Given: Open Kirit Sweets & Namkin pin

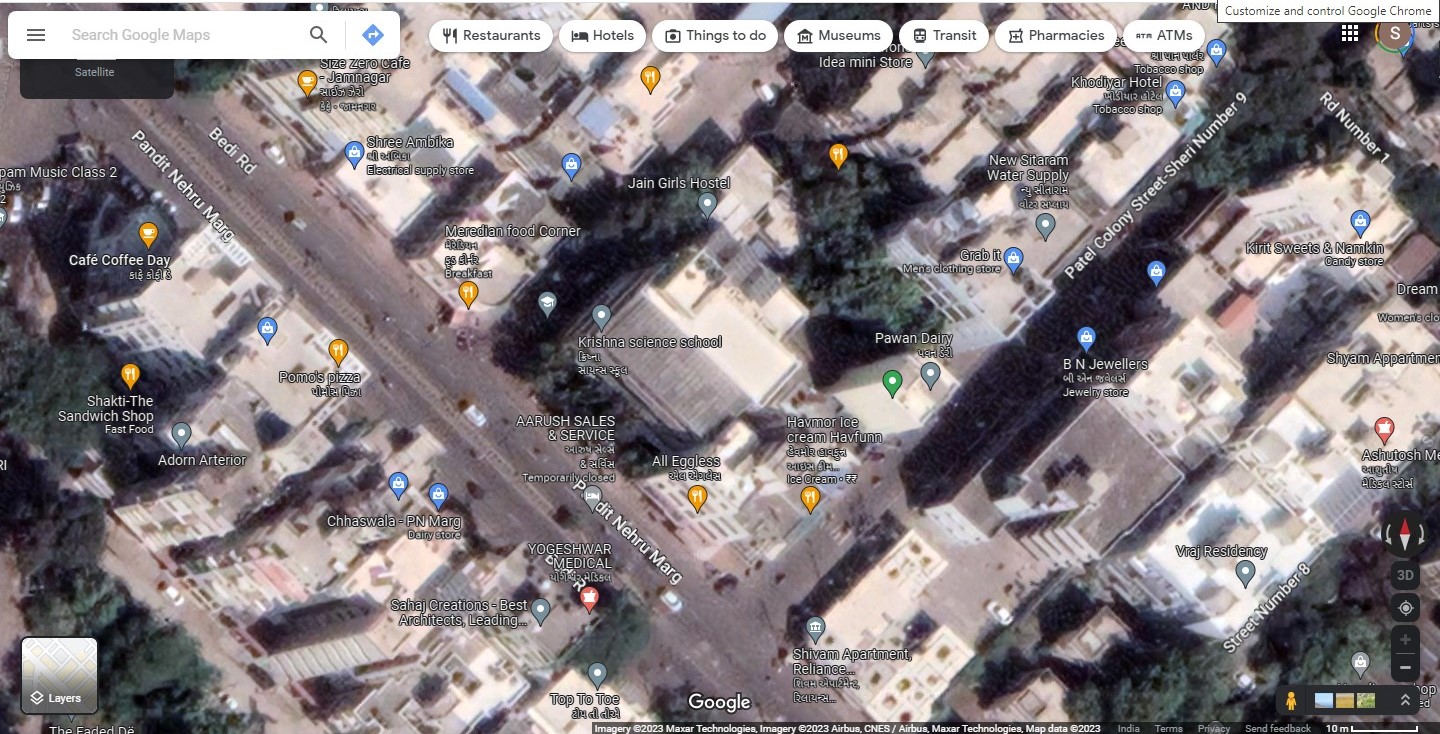Looking at the screenshot, I should click(x=1360, y=223).
